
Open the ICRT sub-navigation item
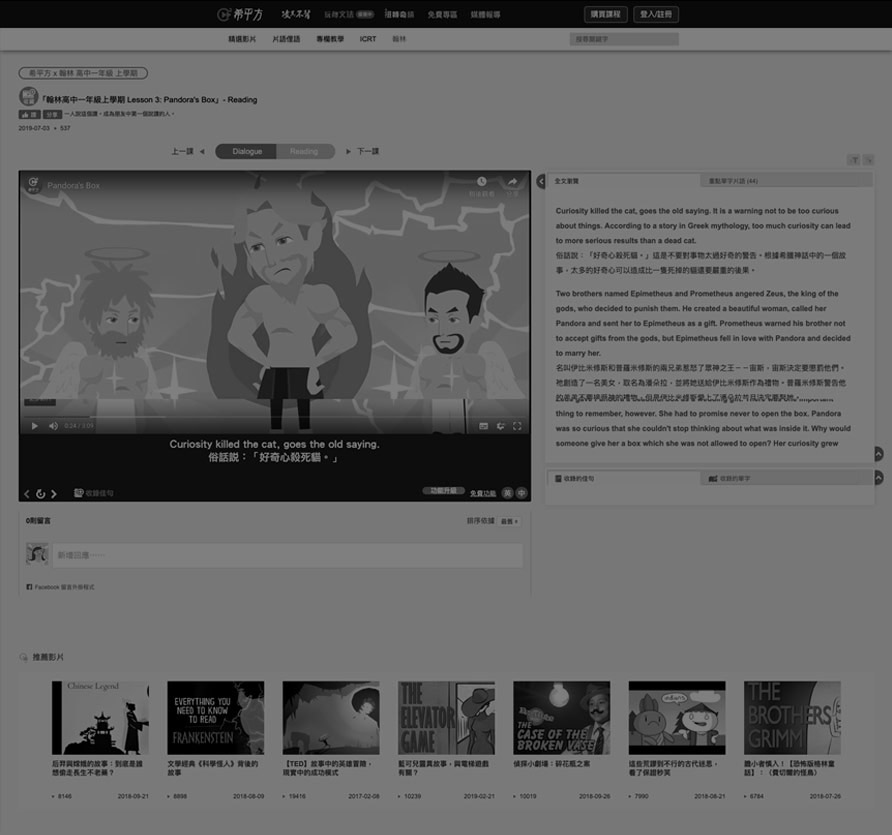(367, 39)
